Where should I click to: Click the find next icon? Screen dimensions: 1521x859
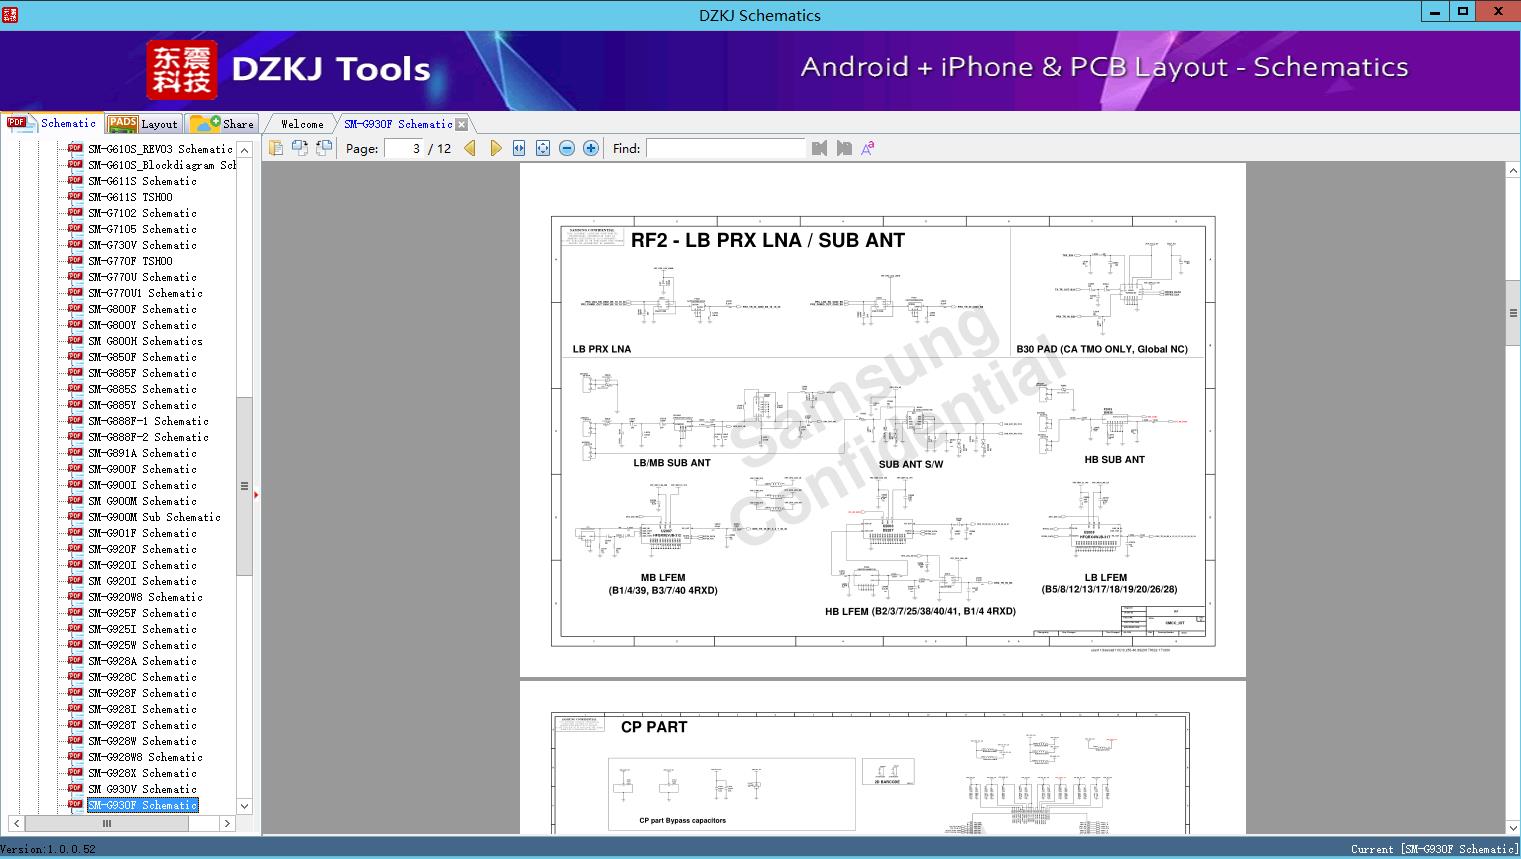tap(844, 148)
